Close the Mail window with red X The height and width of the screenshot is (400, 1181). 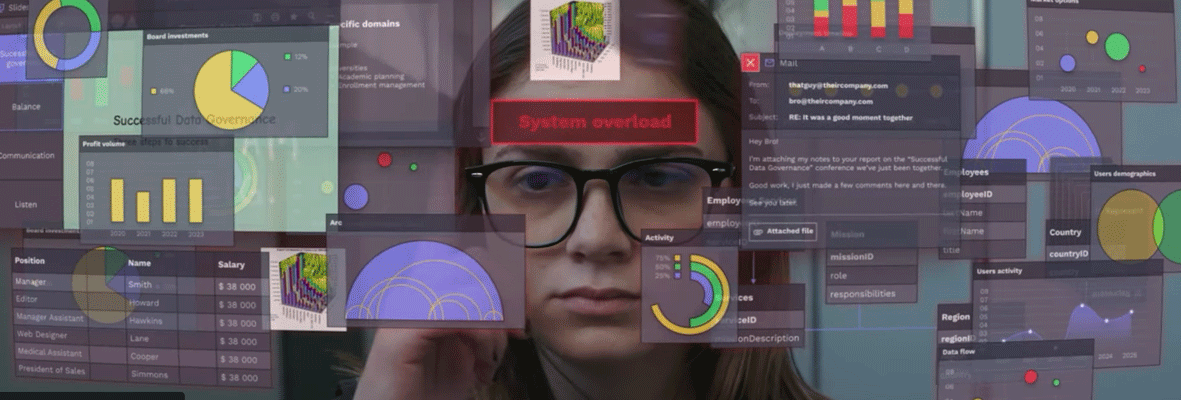click(x=749, y=63)
